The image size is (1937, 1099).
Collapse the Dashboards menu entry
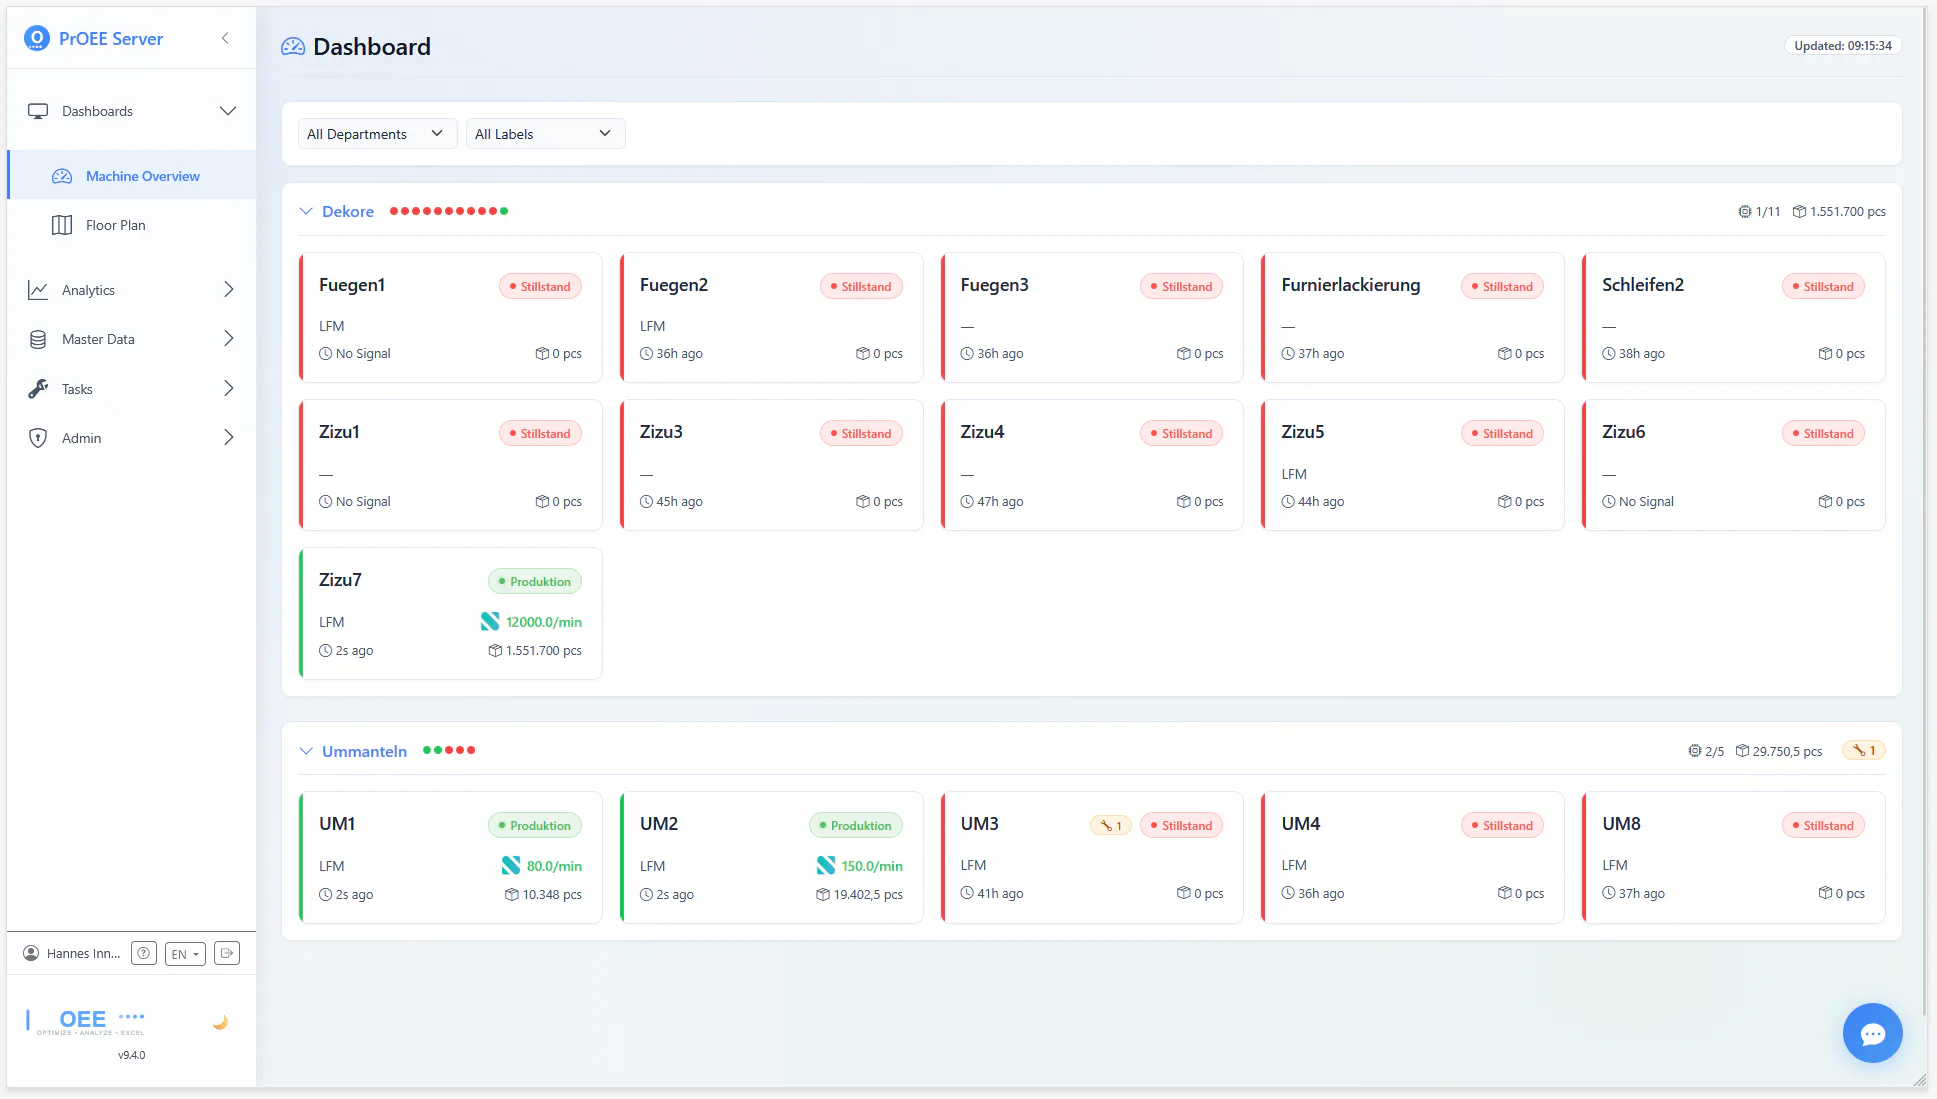point(228,111)
